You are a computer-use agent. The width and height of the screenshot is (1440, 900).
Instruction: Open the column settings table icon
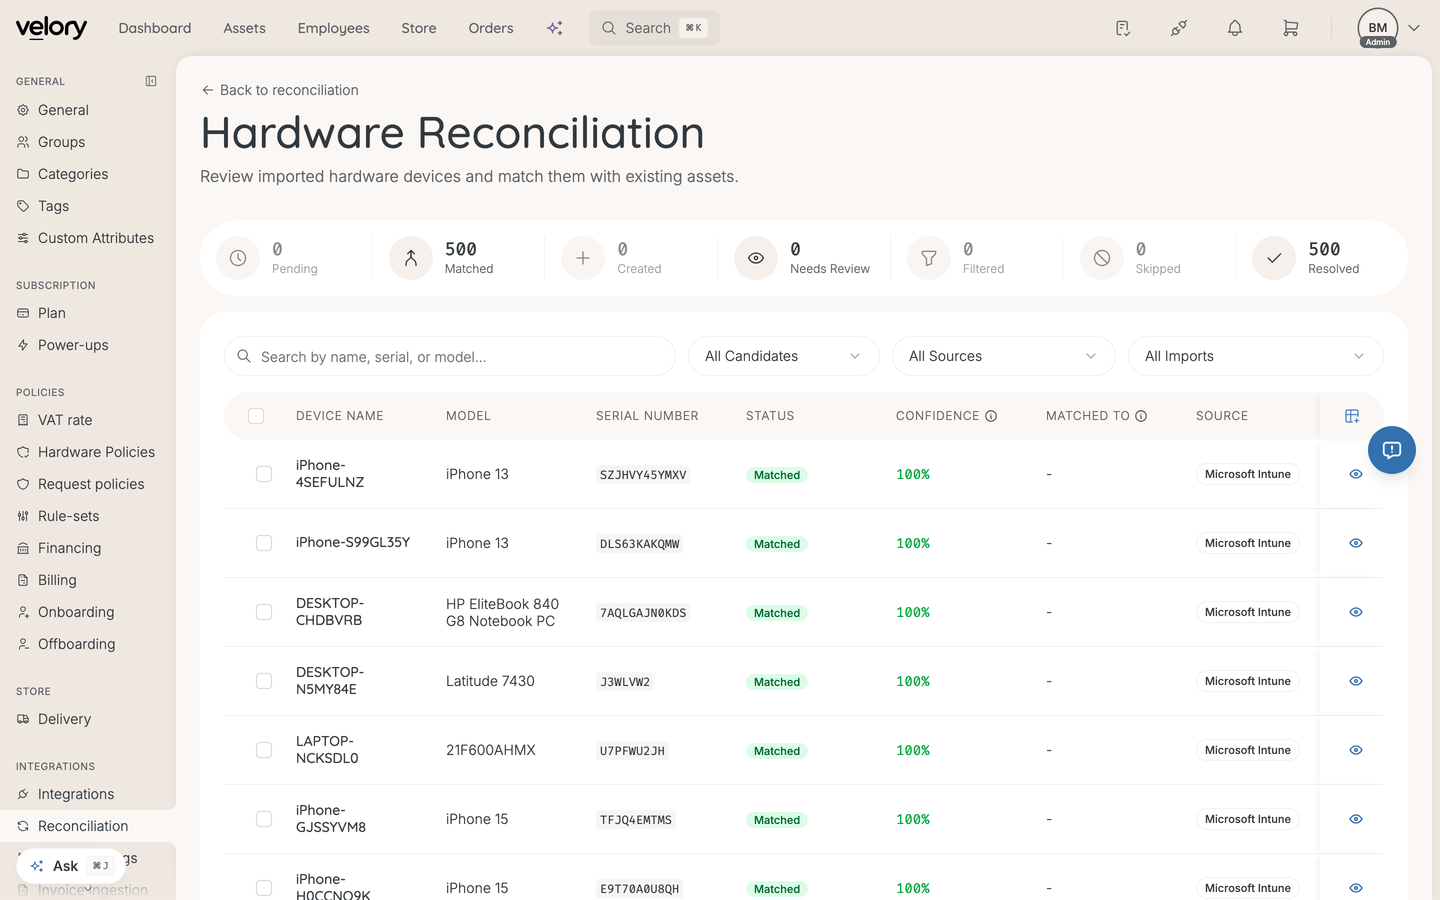(1352, 416)
